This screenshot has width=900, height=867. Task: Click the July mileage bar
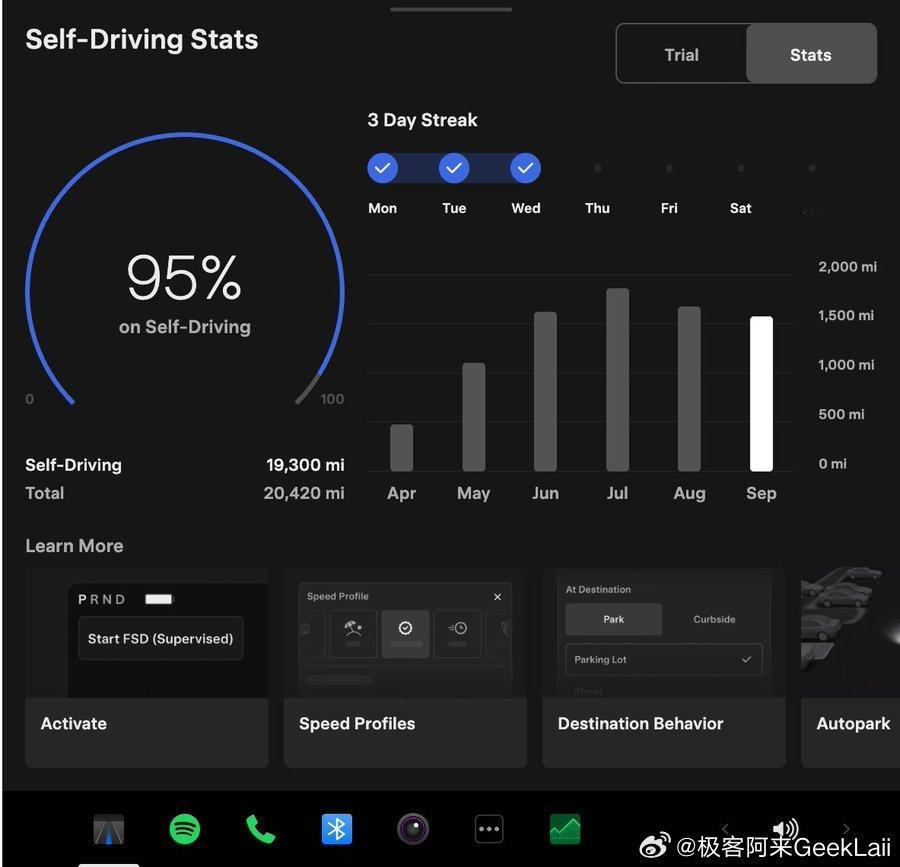[618, 379]
